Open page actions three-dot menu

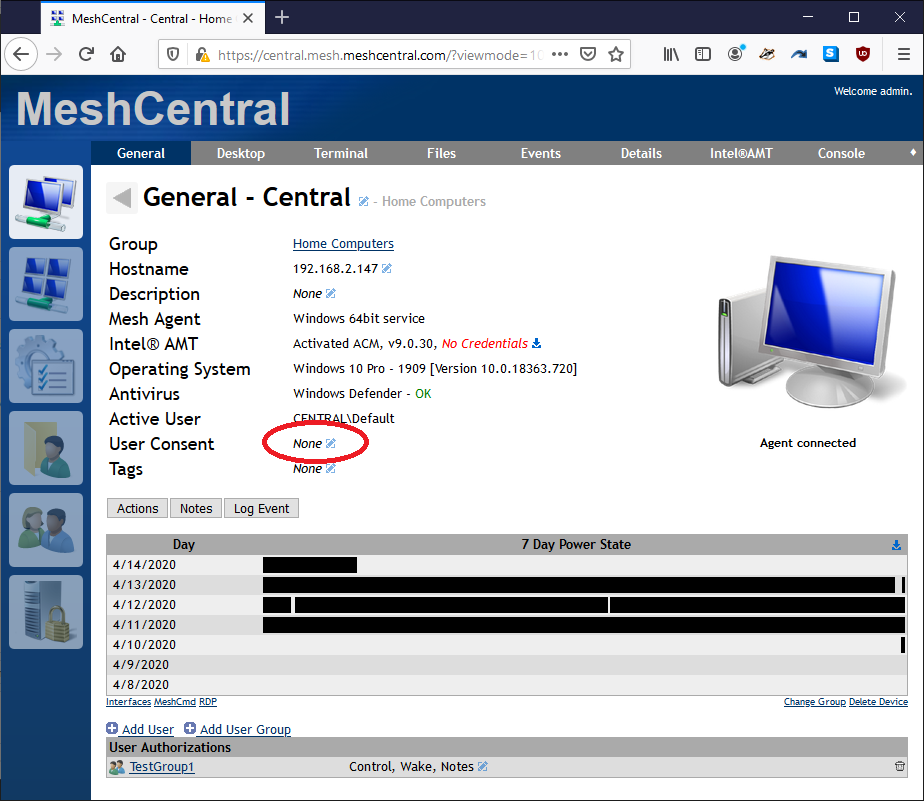coord(560,54)
